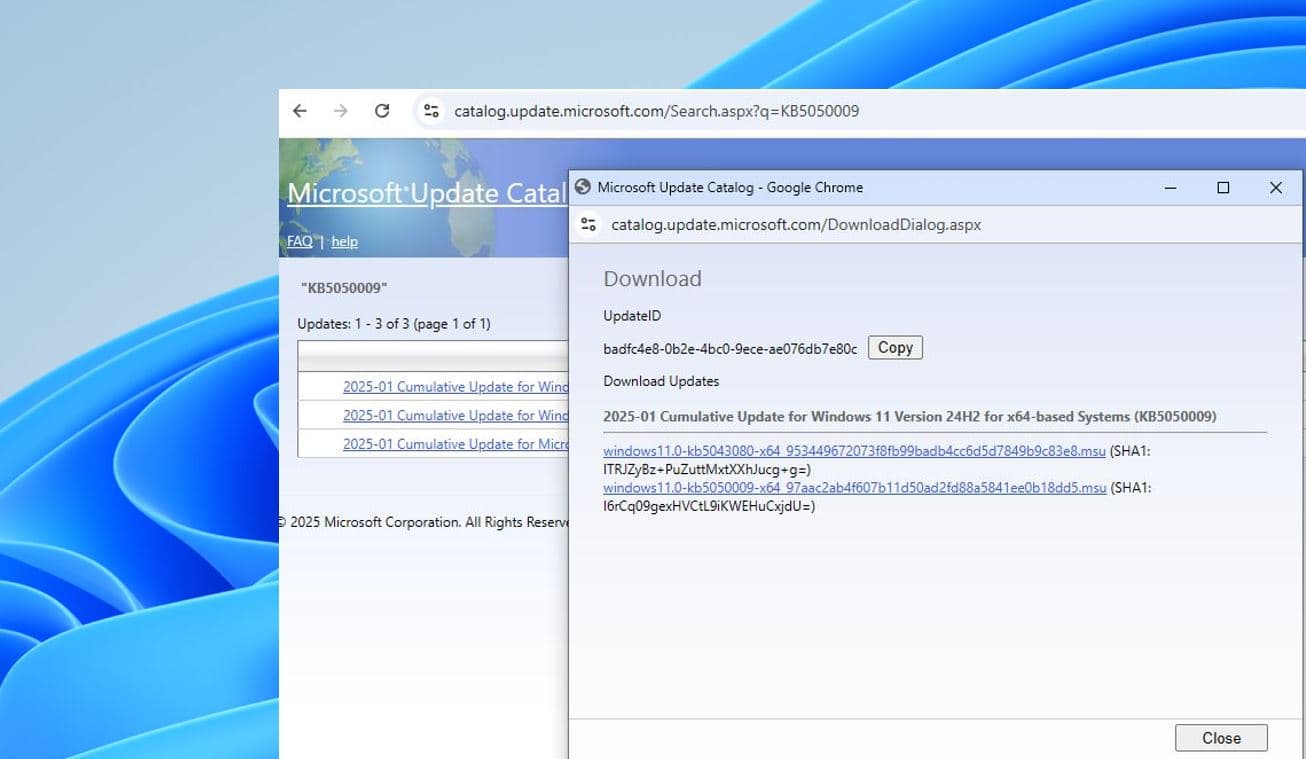Open the third Cumulative Update result
The image size is (1306, 759).
tap(455, 444)
